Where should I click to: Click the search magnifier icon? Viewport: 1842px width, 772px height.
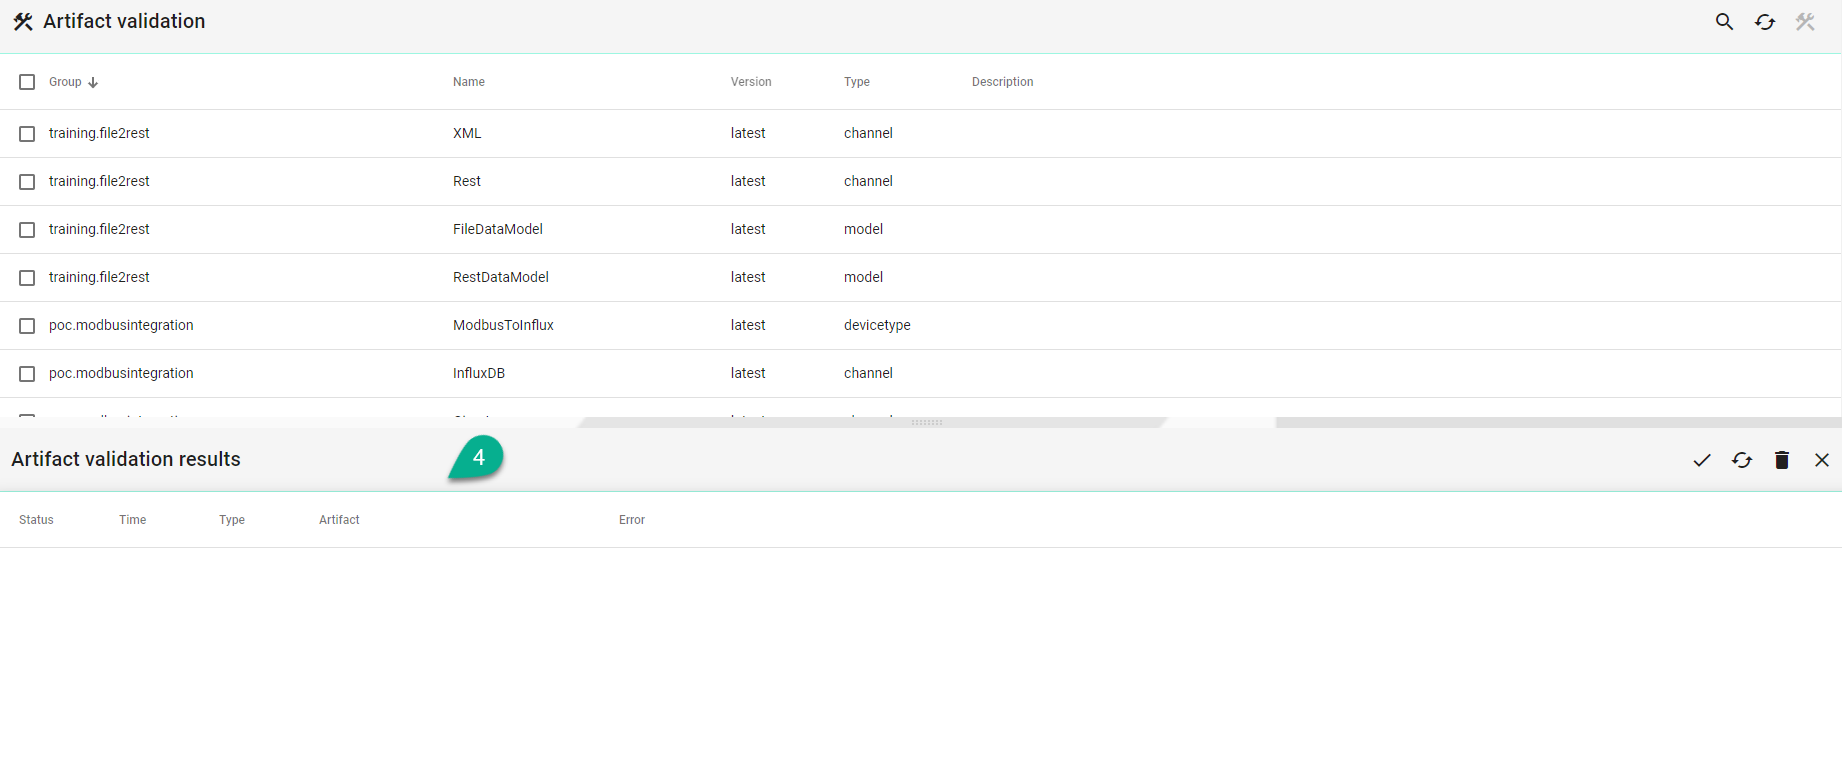click(x=1724, y=21)
